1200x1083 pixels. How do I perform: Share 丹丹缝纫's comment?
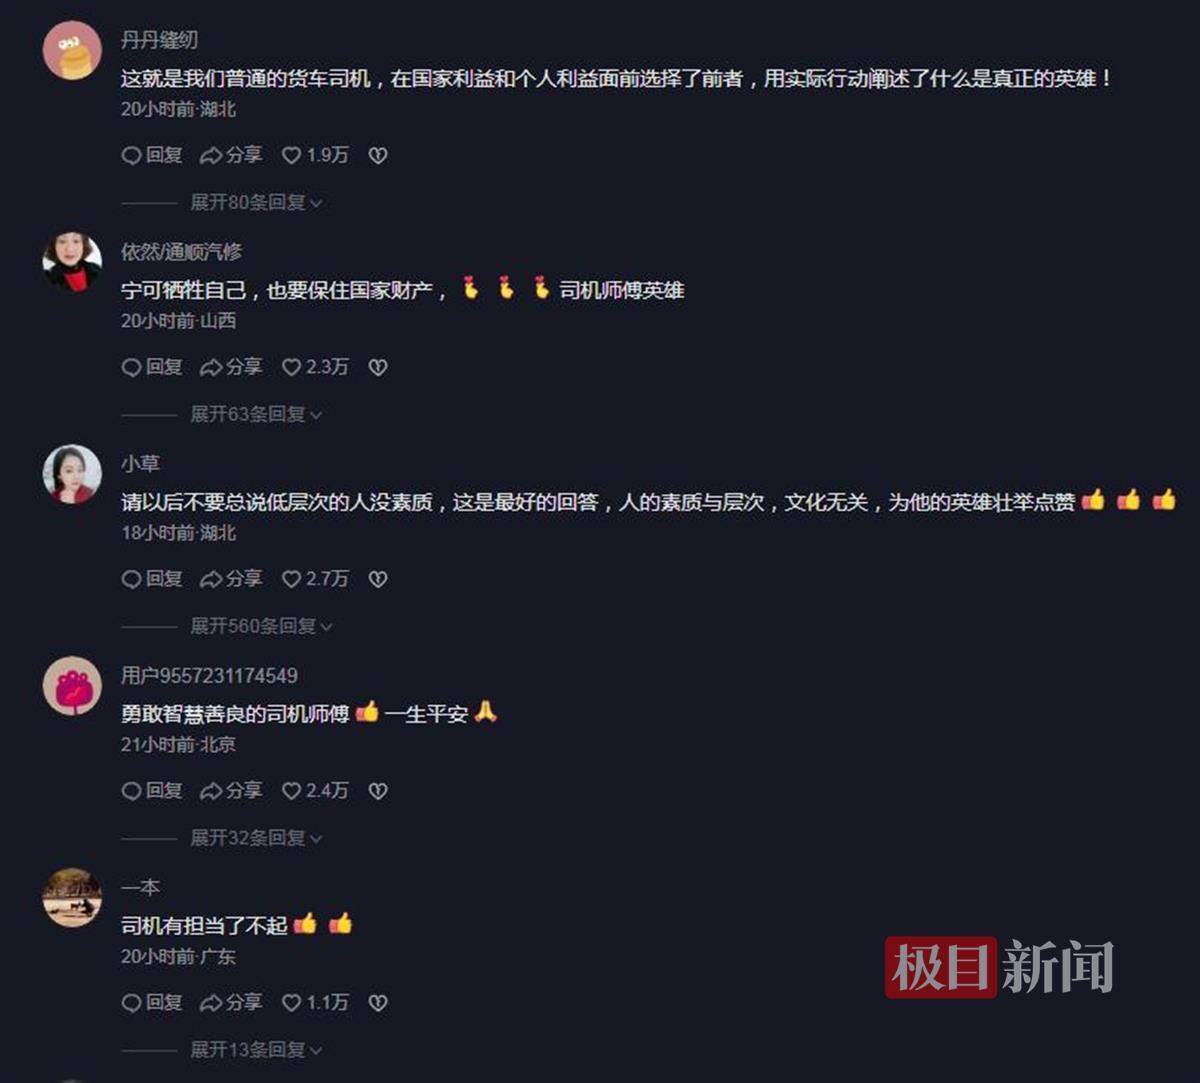coord(231,155)
